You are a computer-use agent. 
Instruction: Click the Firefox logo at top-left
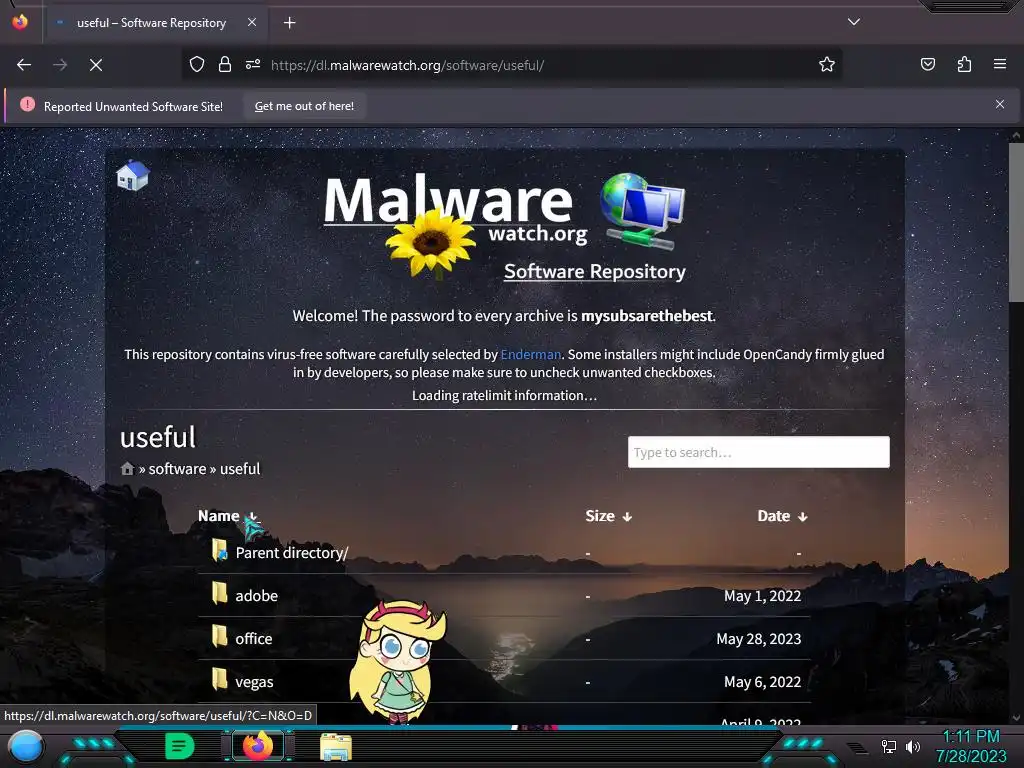pyautogui.click(x=20, y=22)
